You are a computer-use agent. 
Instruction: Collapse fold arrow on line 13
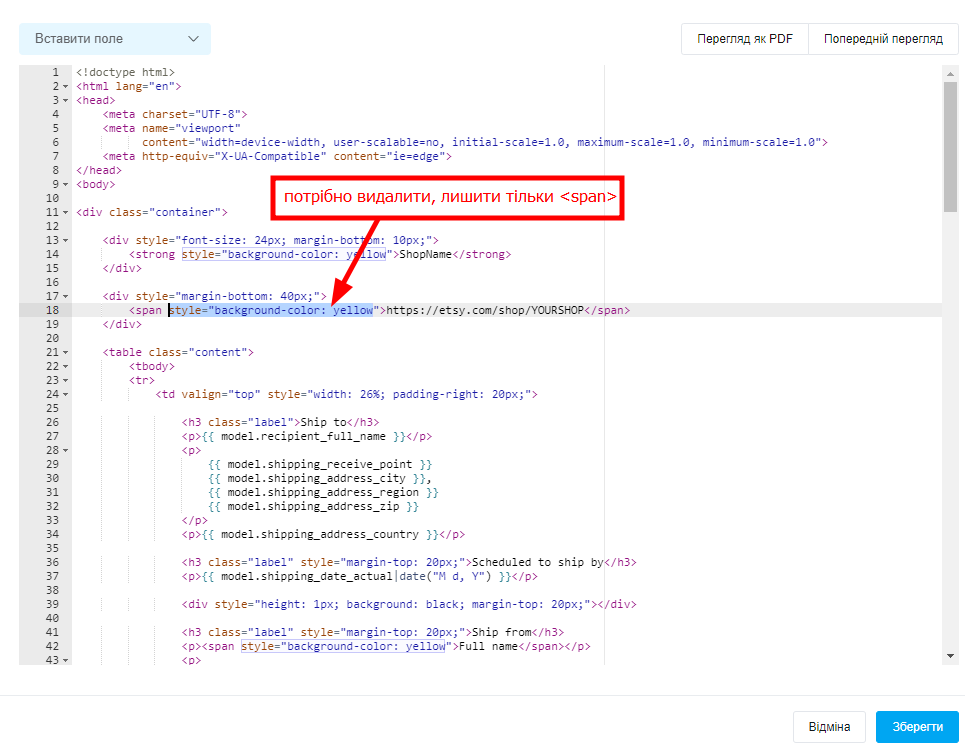66,241
